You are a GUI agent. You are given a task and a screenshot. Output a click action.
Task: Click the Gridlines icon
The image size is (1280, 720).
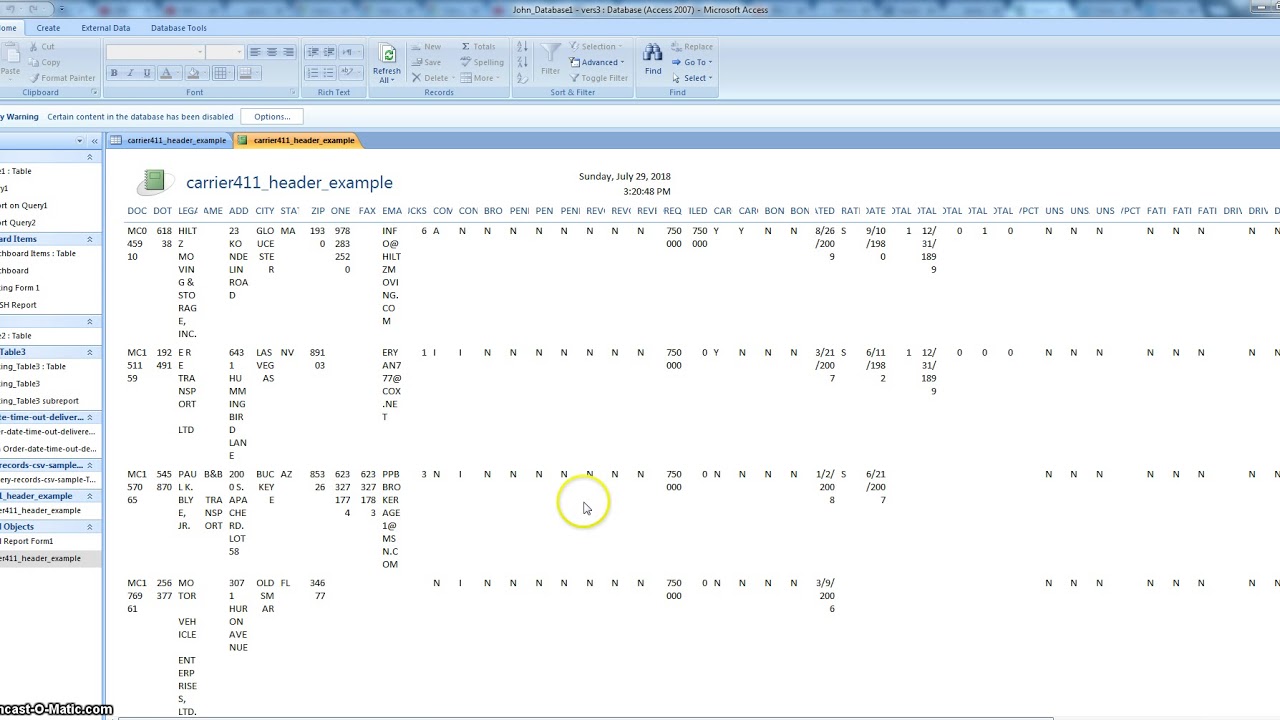(221, 73)
